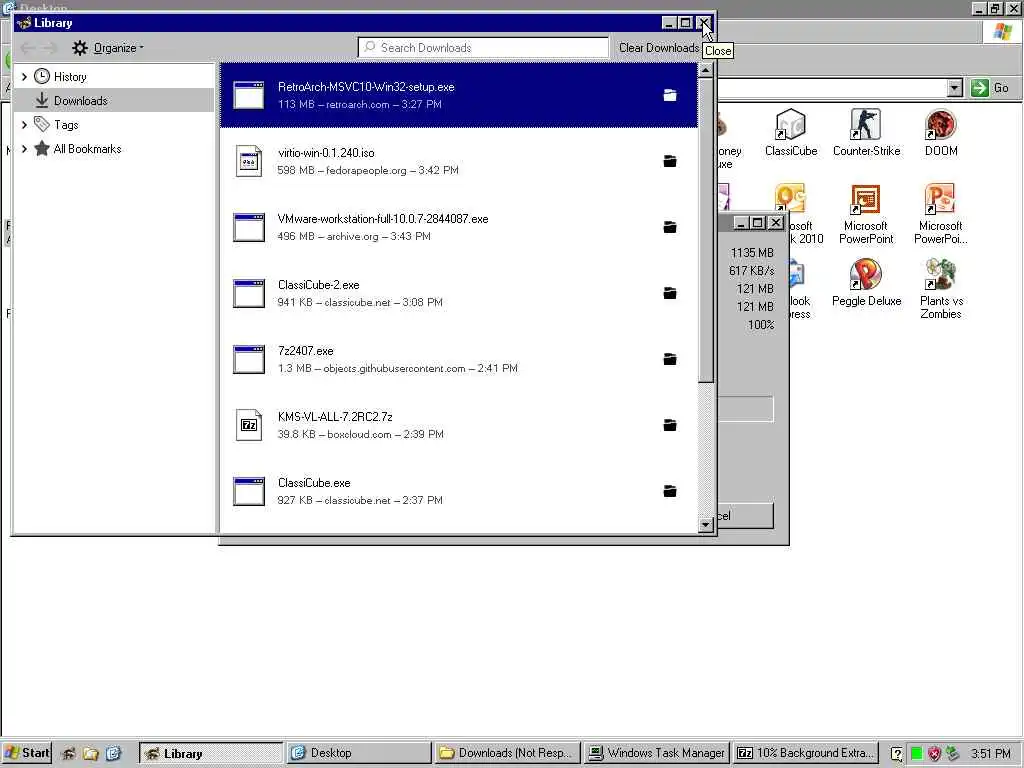Open DOOM desktop shortcut

pyautogui.click(x=941, y=133)
